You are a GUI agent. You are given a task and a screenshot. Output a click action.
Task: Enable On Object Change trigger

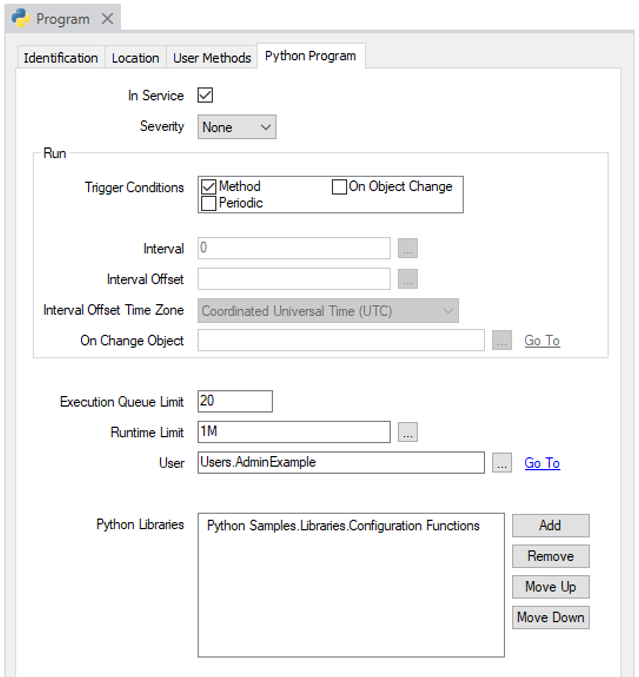tap(340, 187)
